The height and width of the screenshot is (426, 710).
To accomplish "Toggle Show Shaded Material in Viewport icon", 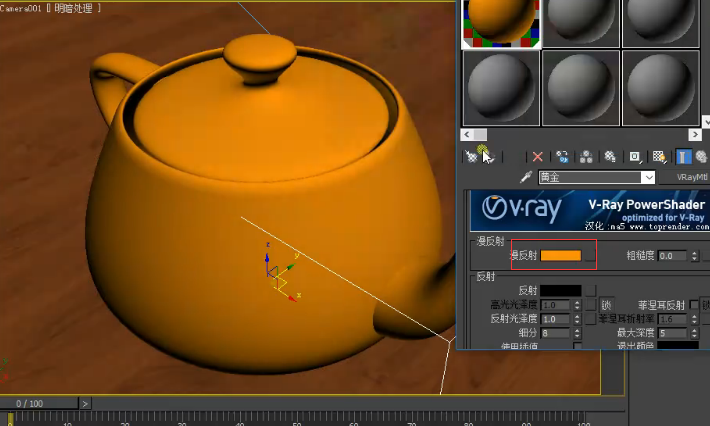I will (659, 156).
